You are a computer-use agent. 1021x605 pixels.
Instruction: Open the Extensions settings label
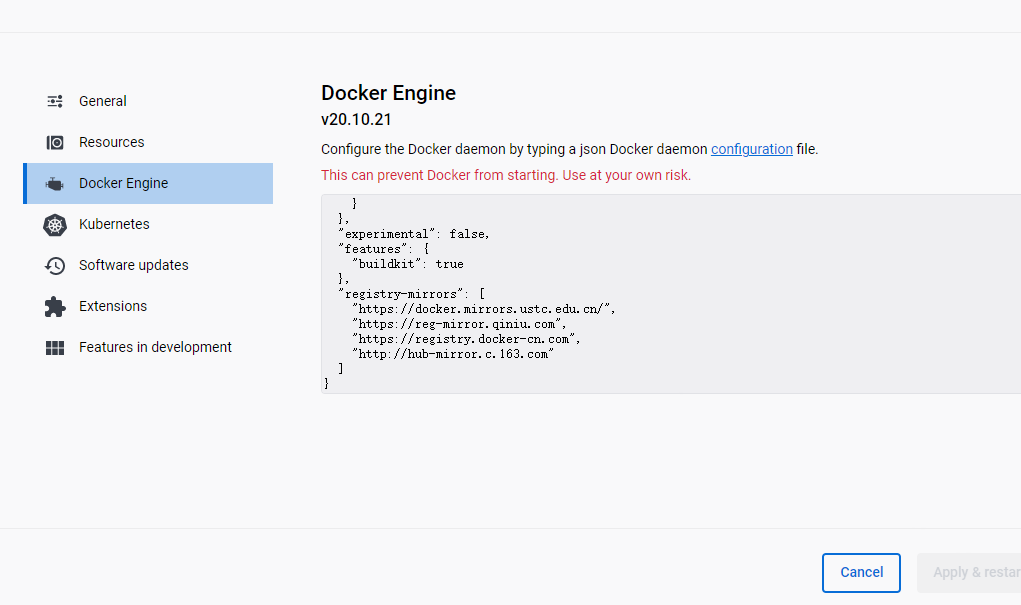(113, 306)
